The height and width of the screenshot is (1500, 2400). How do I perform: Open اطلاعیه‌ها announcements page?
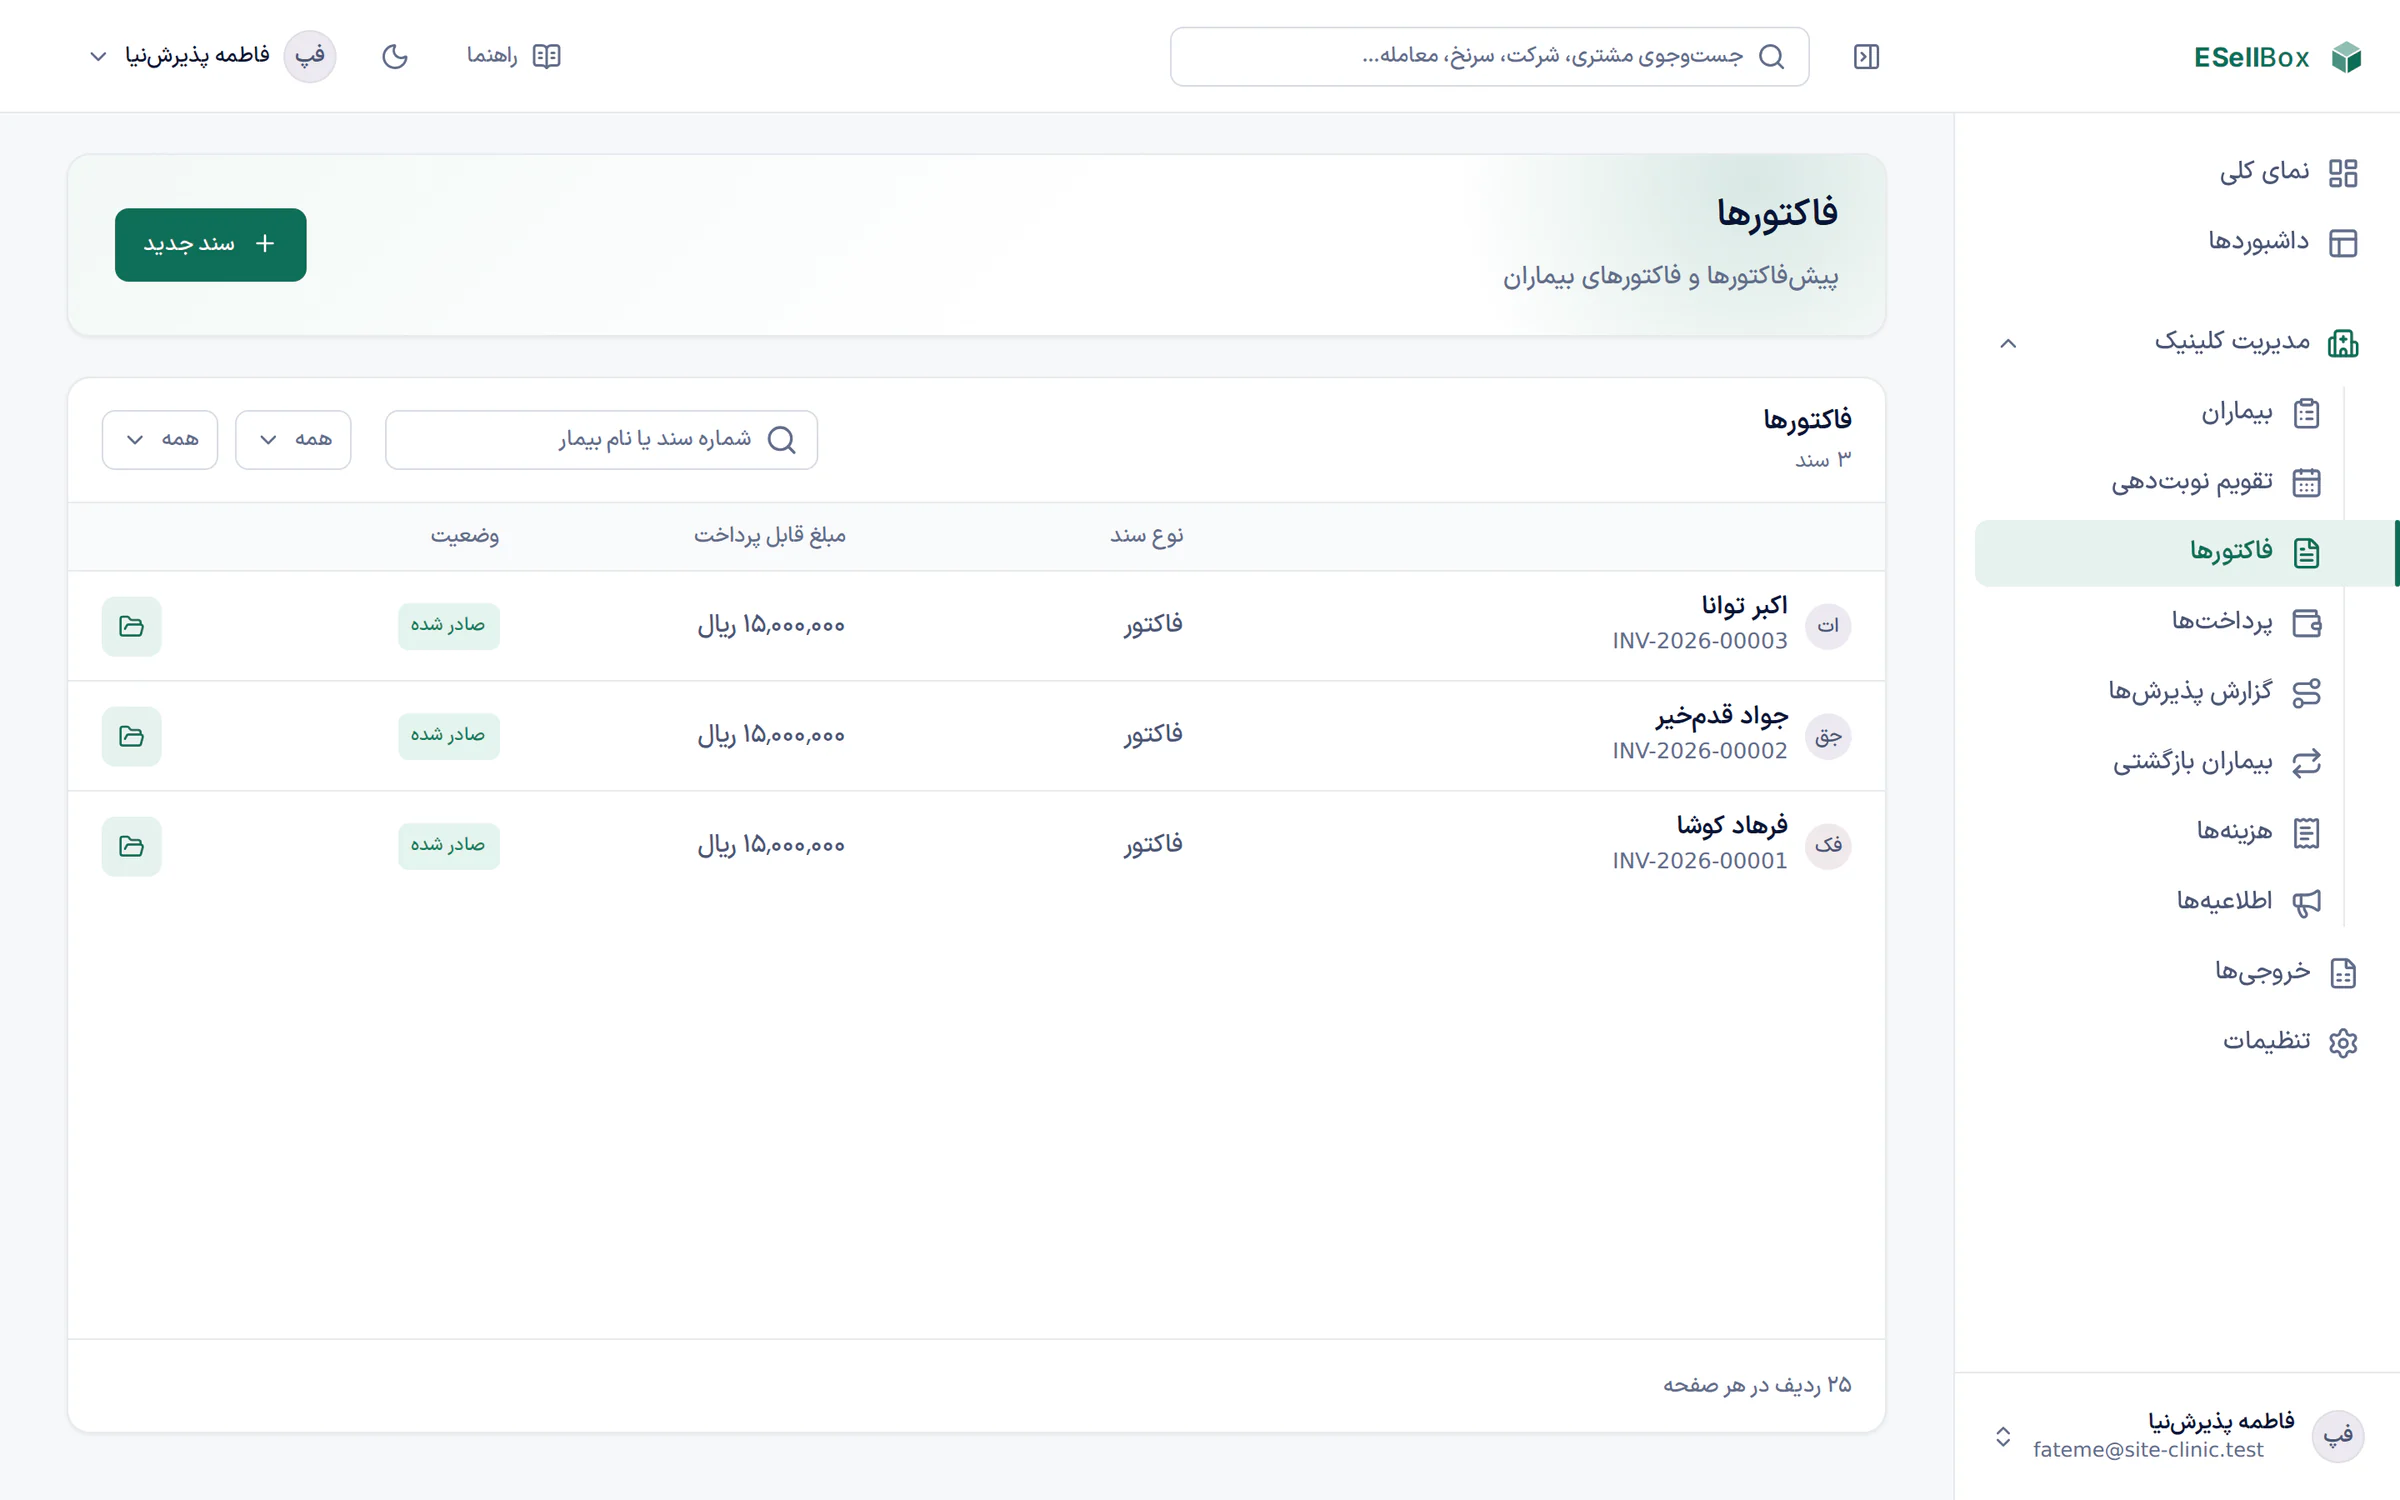(2248, 902)
